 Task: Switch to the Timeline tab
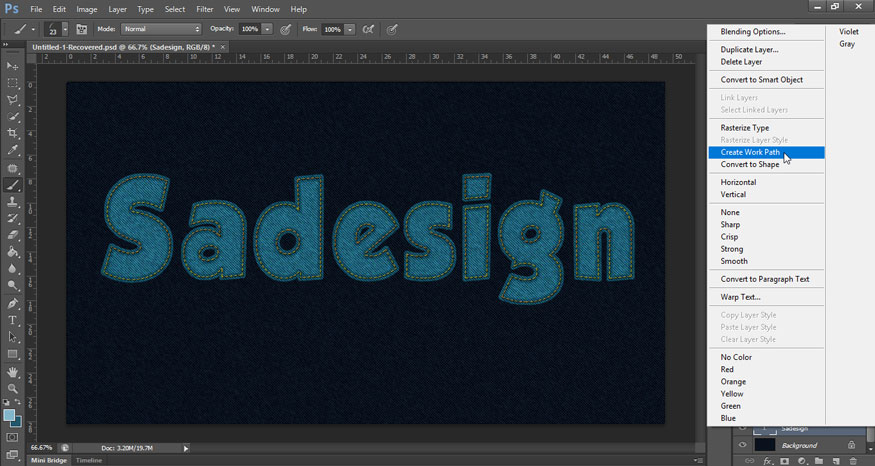(x=89, y=460)
